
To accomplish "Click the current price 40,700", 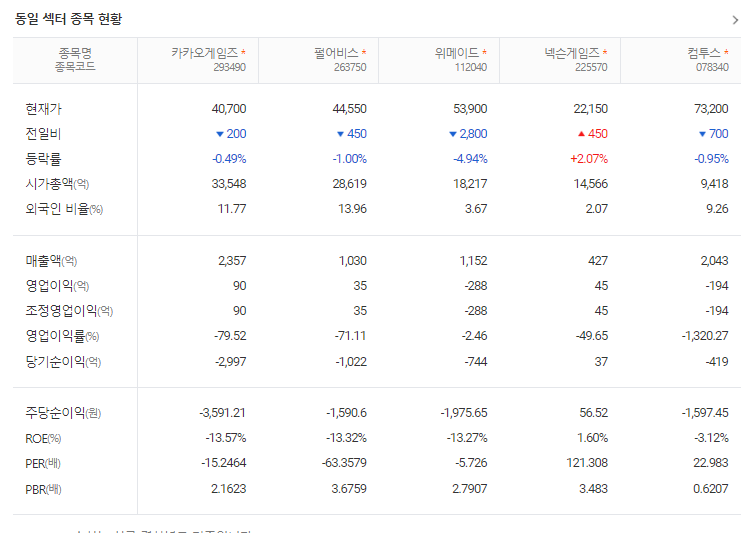I will click(229, 109).
